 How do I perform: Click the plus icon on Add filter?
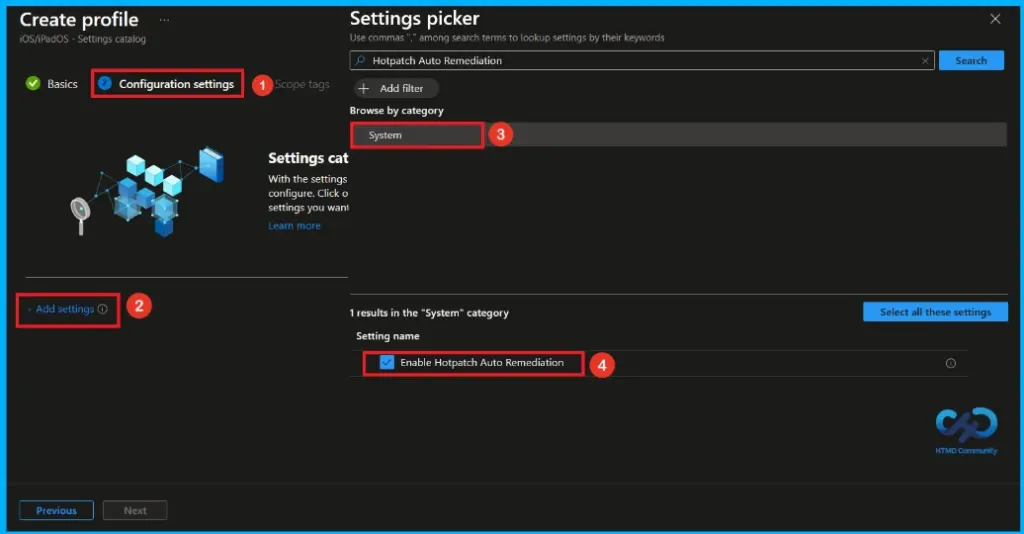(364, 88)
